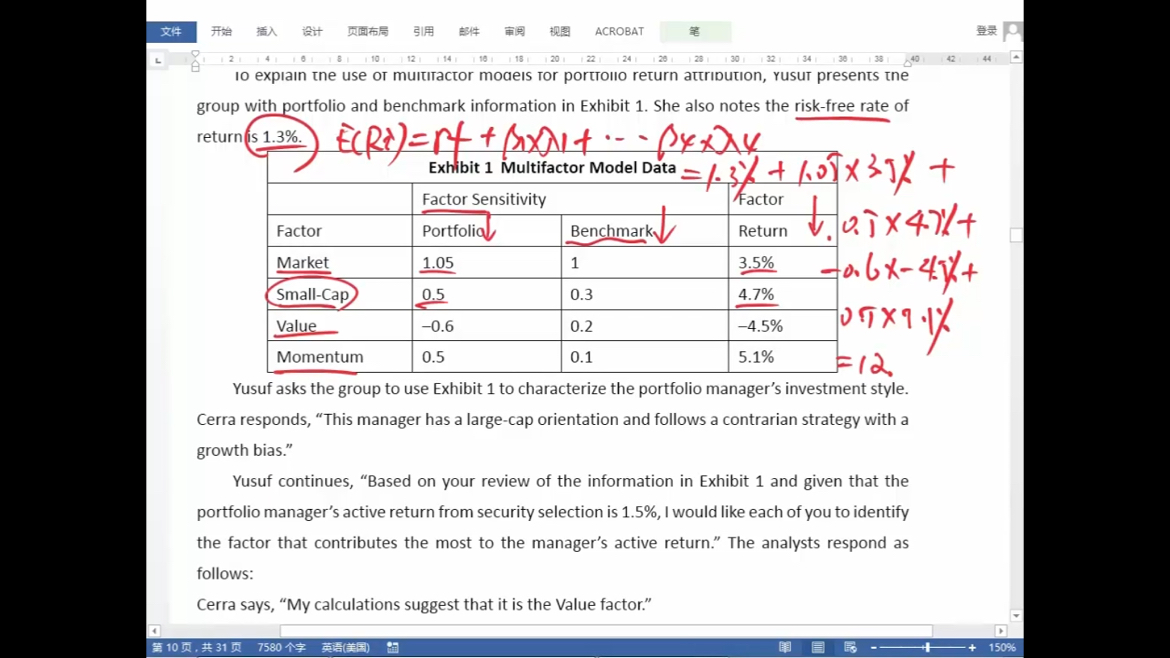This screenshot has height=658, width=1170.
Task: Click the line 'Cerra says, "My calculations...'
Action: (424, 604)
